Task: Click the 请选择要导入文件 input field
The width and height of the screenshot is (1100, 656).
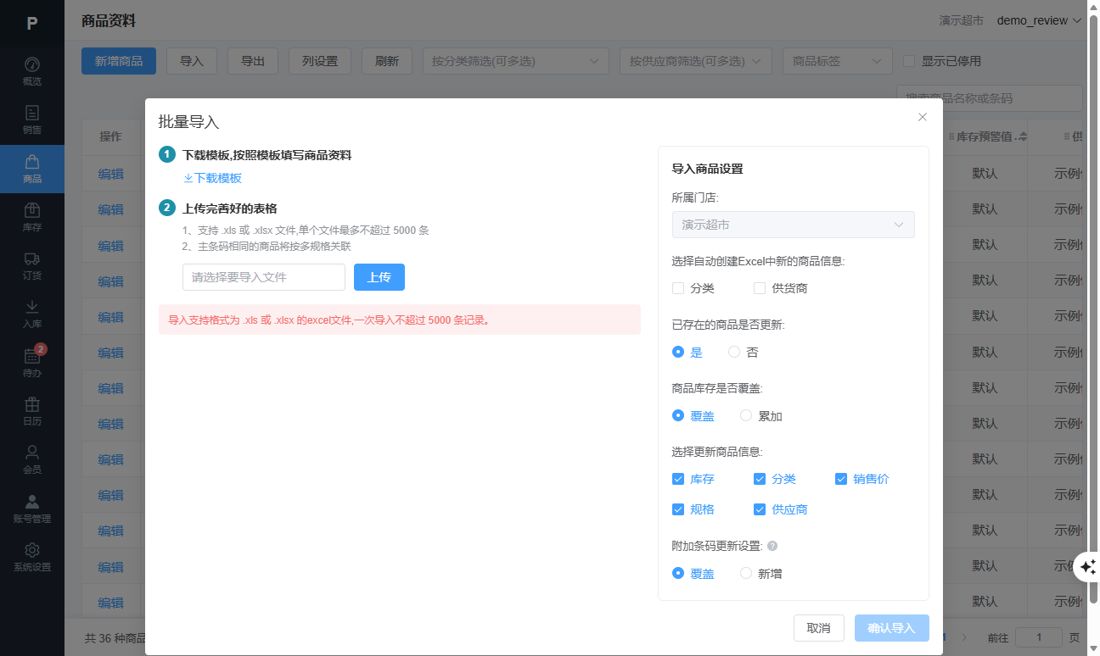Action: pyautogui.click(x=264, y=277)
